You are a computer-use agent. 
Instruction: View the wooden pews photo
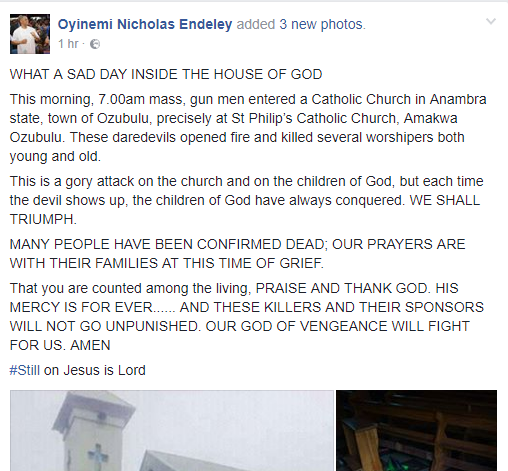tap(416, 430)
